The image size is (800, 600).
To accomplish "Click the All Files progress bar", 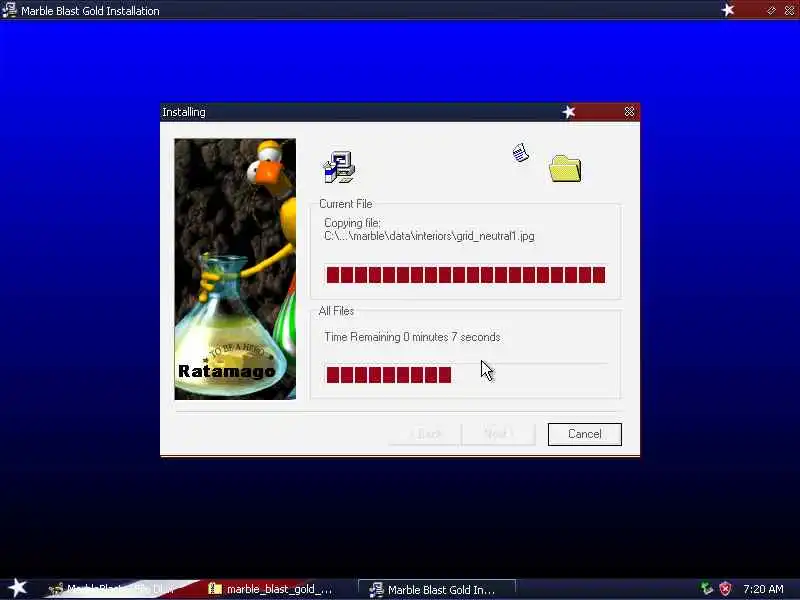I will pos(466,374).
